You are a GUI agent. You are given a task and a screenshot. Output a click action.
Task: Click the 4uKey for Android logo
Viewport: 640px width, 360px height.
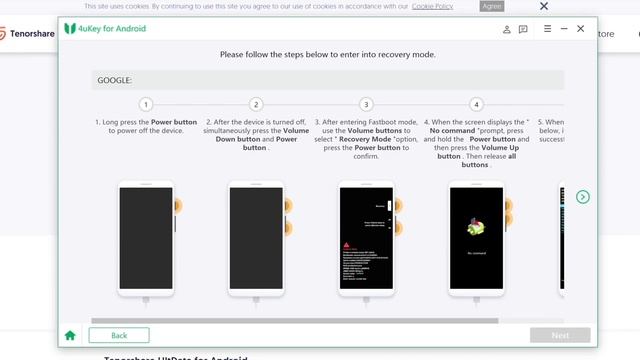[105, 29]
